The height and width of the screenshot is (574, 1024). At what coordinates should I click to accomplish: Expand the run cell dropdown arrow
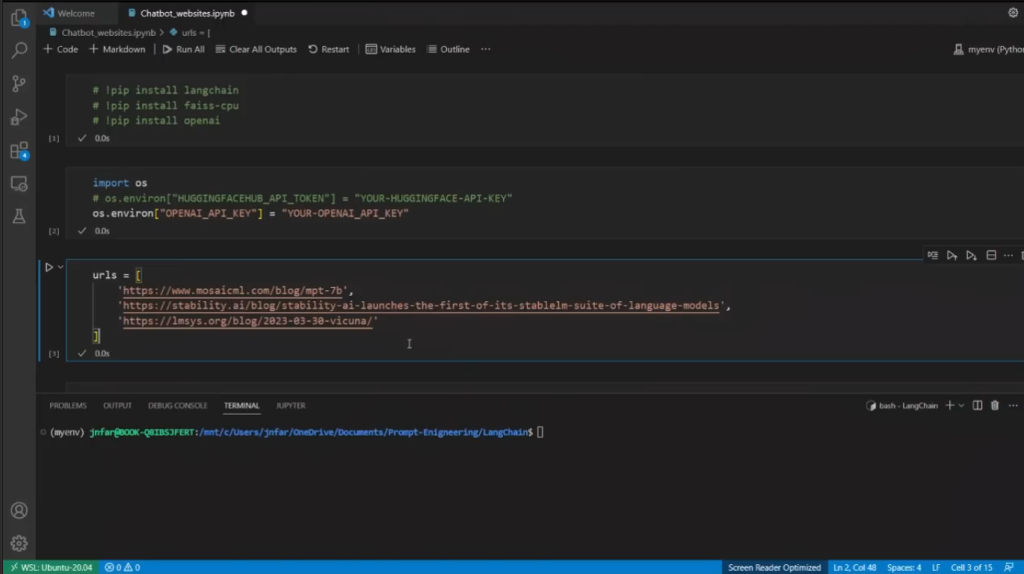[61, 267]
